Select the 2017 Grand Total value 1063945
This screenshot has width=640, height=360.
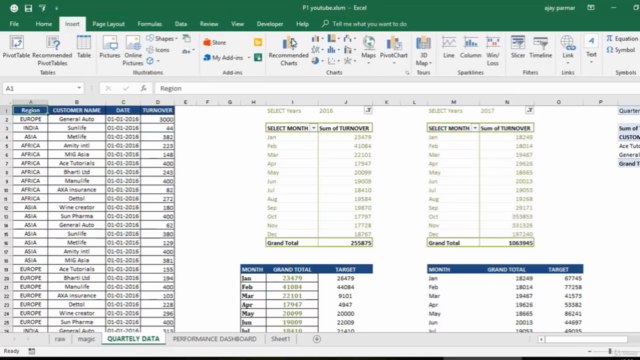(x=507, y=243)
